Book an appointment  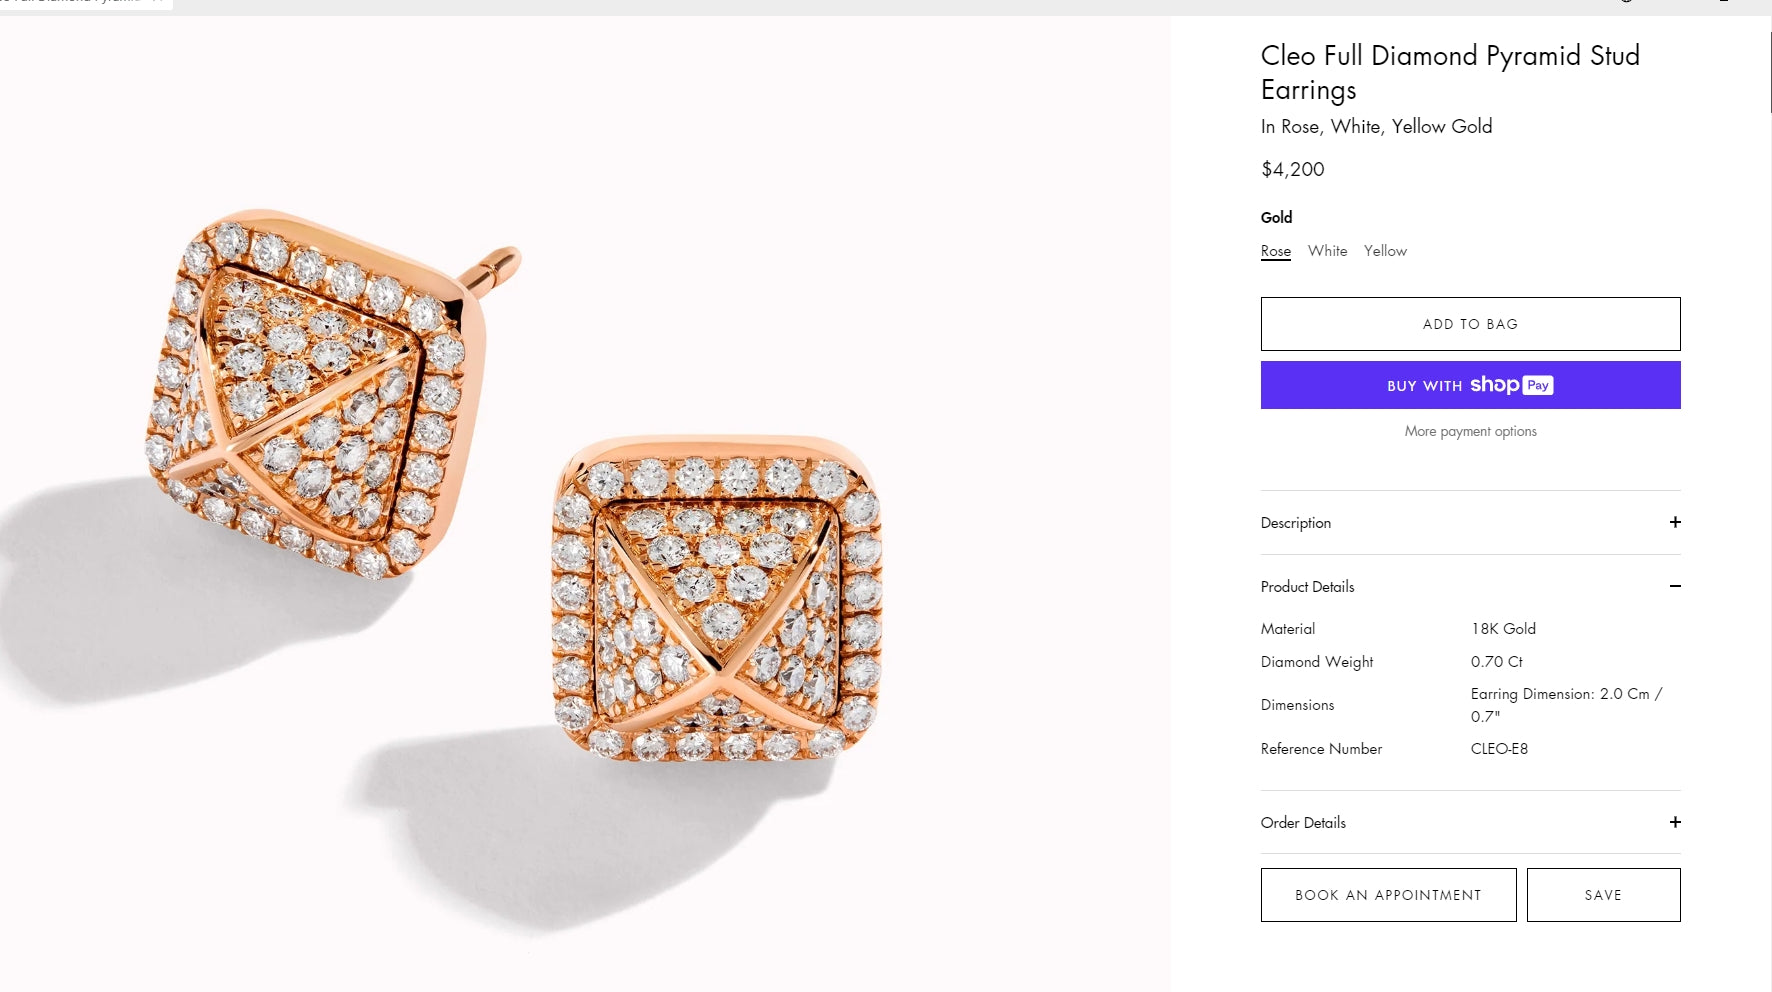(x=1388, y=895)
